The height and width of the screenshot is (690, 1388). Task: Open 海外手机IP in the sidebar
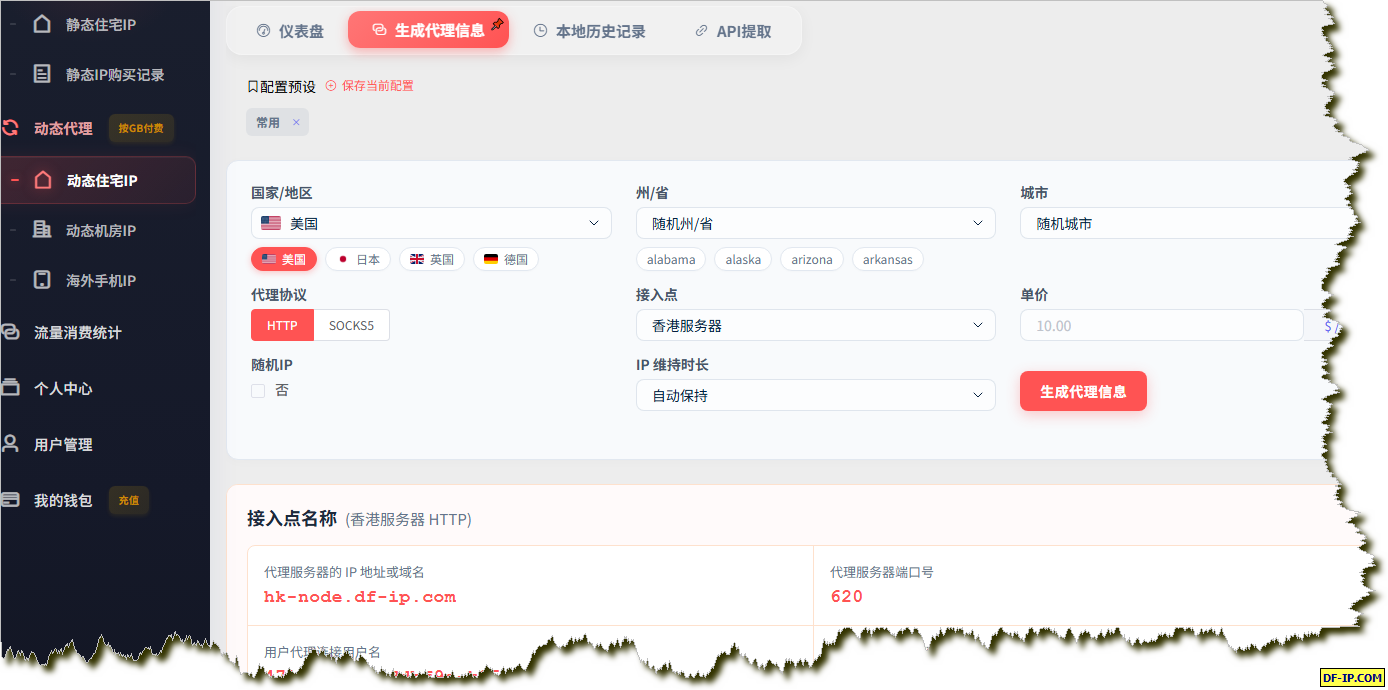click(x=100, y=280)
